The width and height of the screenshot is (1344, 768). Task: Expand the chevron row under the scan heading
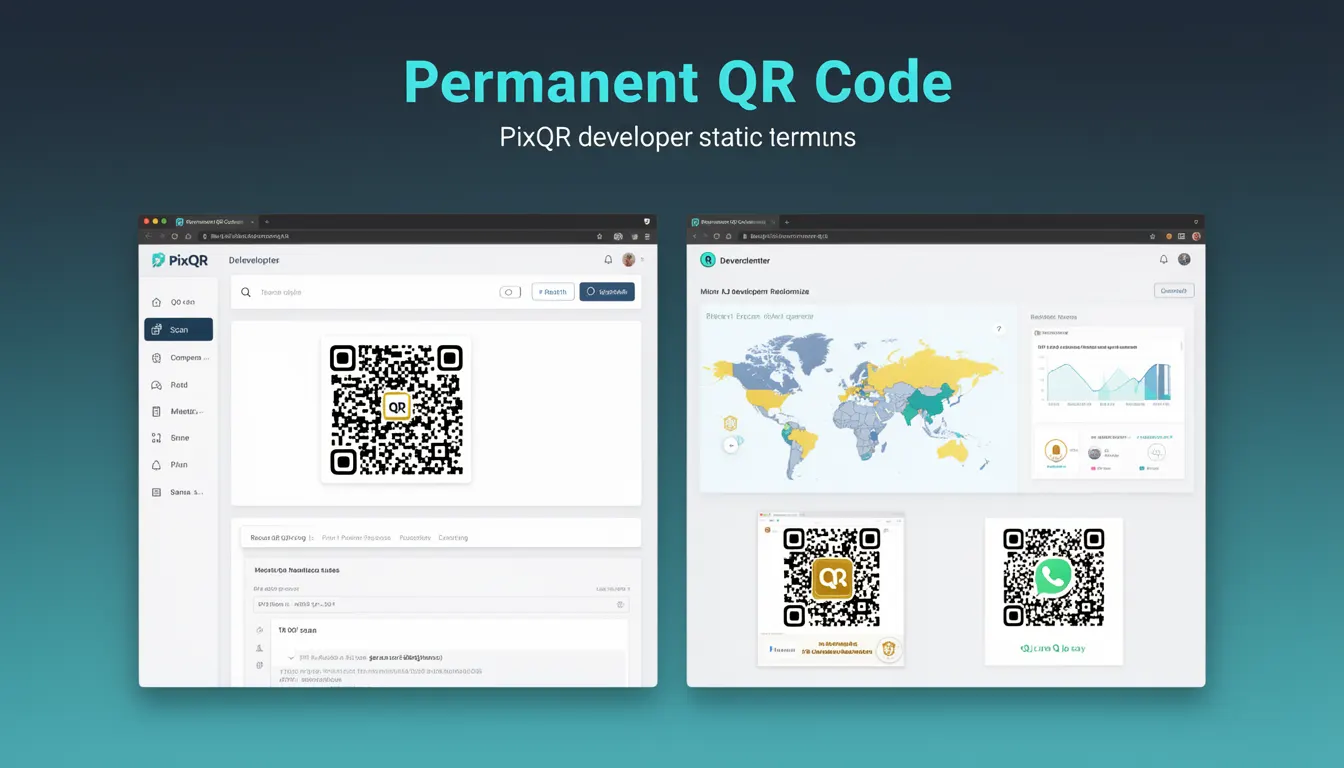click(291, 658)
